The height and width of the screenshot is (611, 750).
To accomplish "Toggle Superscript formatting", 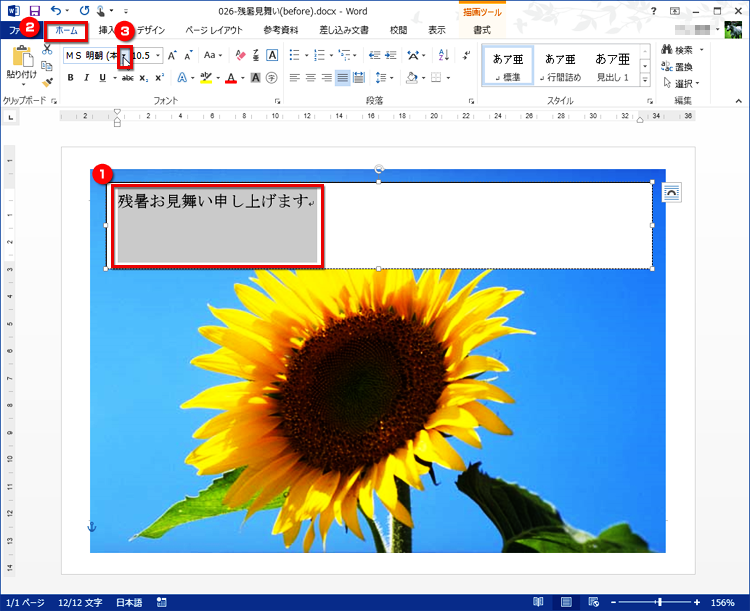I will (x=160, y=78).
